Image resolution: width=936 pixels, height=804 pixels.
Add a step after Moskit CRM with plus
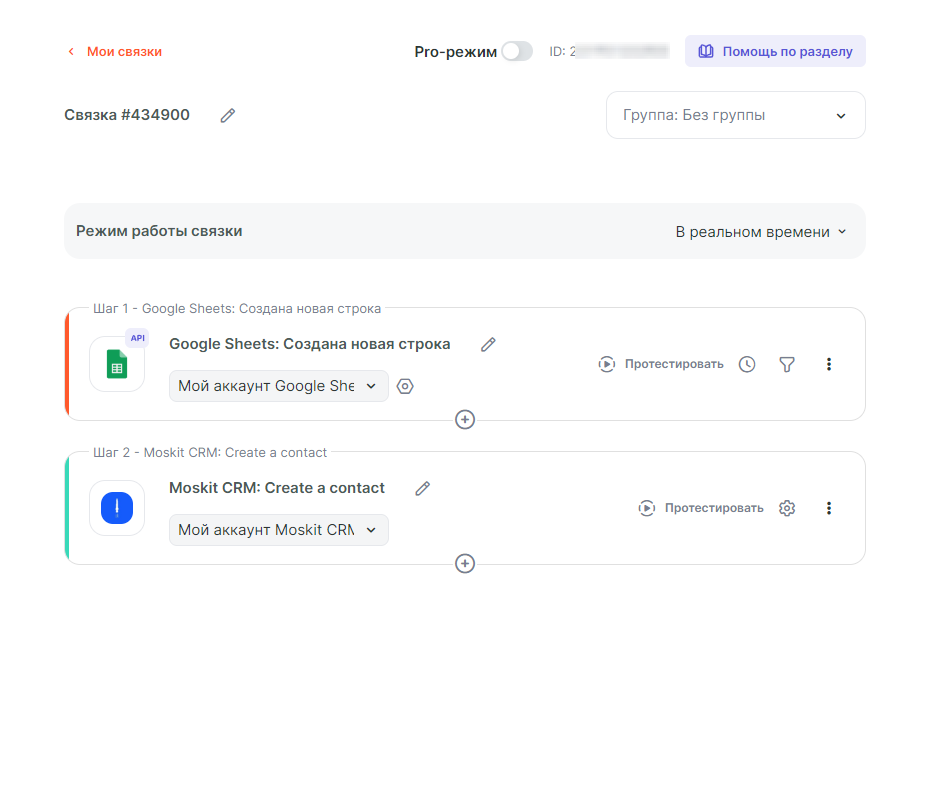pyautogui.click(x=465, y=564)
